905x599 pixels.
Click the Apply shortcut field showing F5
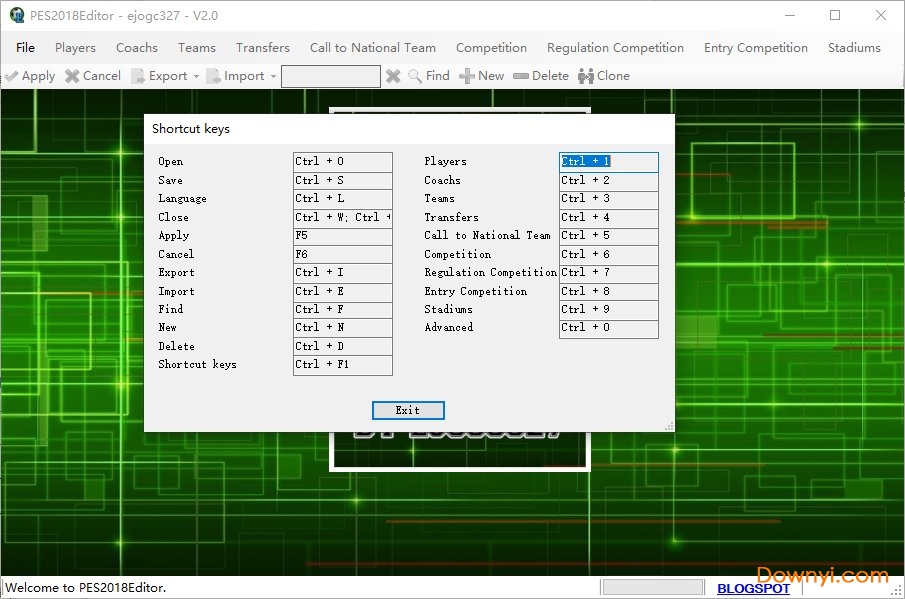[342, 236]
